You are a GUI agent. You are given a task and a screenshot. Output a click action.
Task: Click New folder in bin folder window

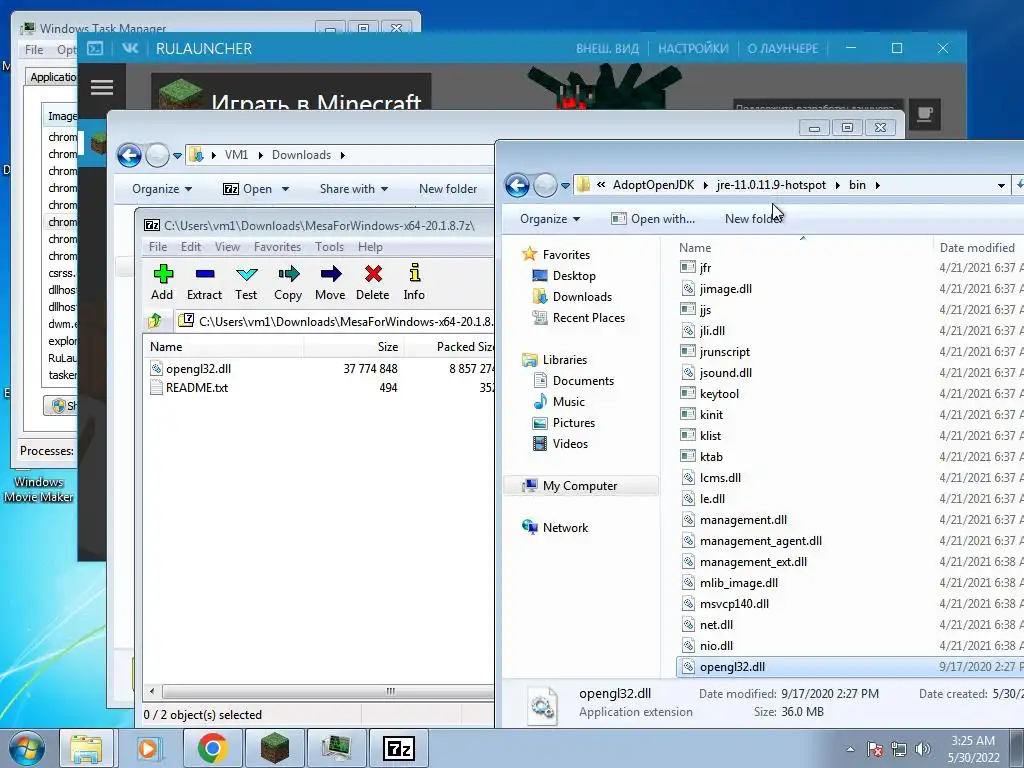click(753, 219)
